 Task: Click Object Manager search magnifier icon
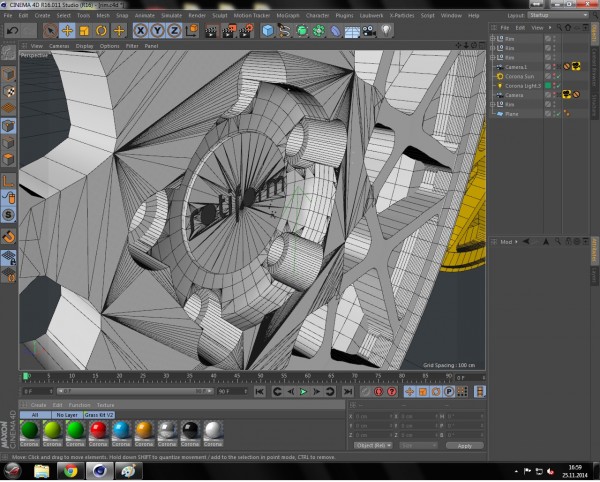point(559,28)
